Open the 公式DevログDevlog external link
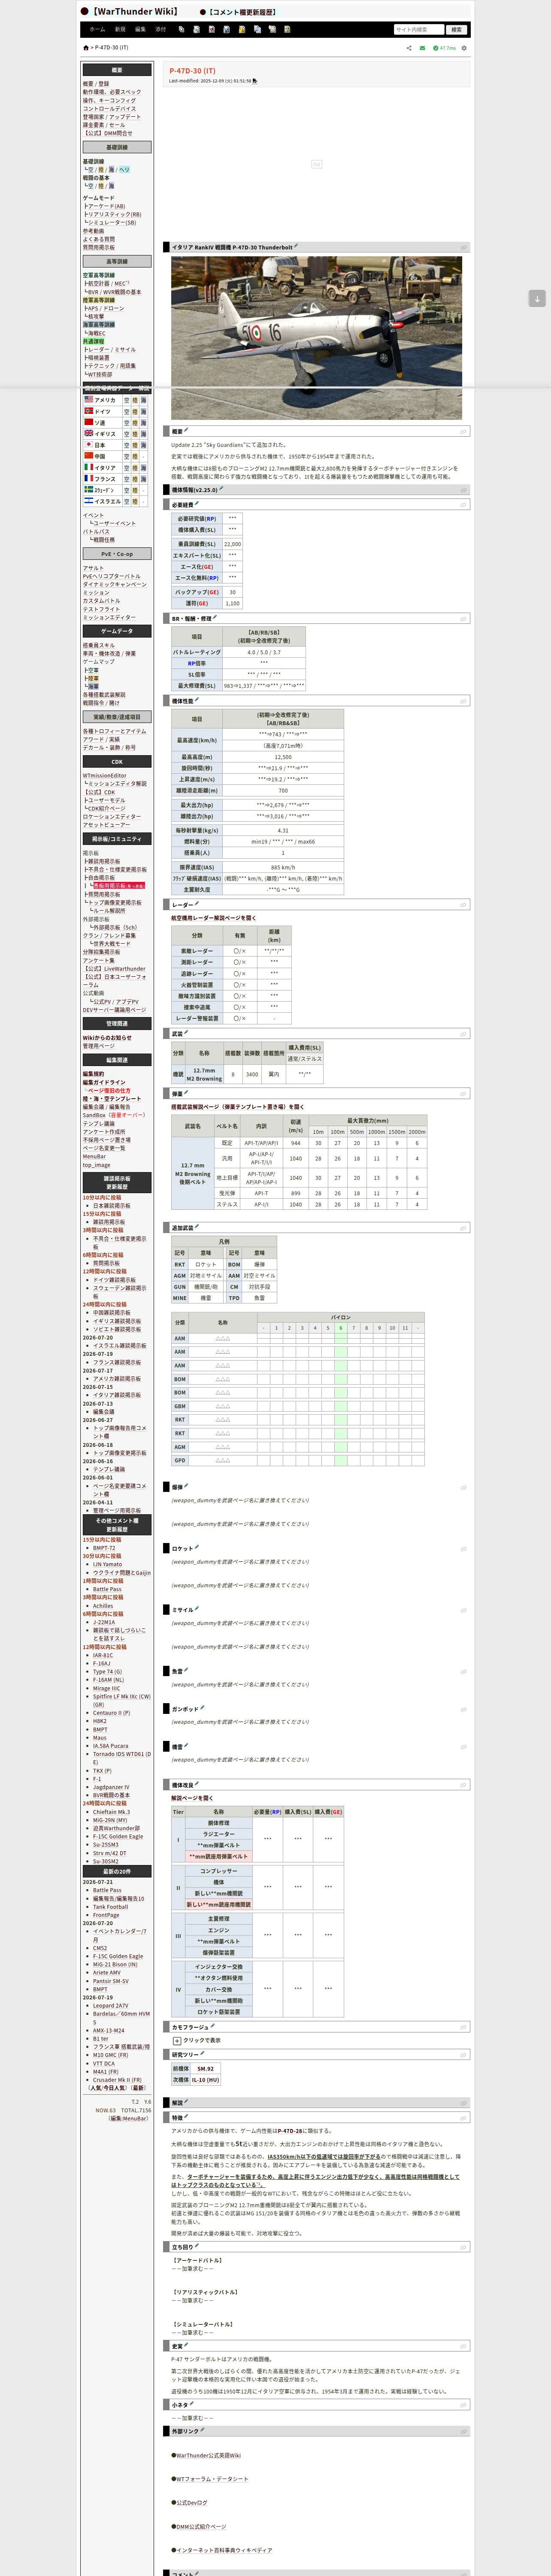Image resolution: width=551 pixels, height=2576 pixels. click(x=192, y=2502)
